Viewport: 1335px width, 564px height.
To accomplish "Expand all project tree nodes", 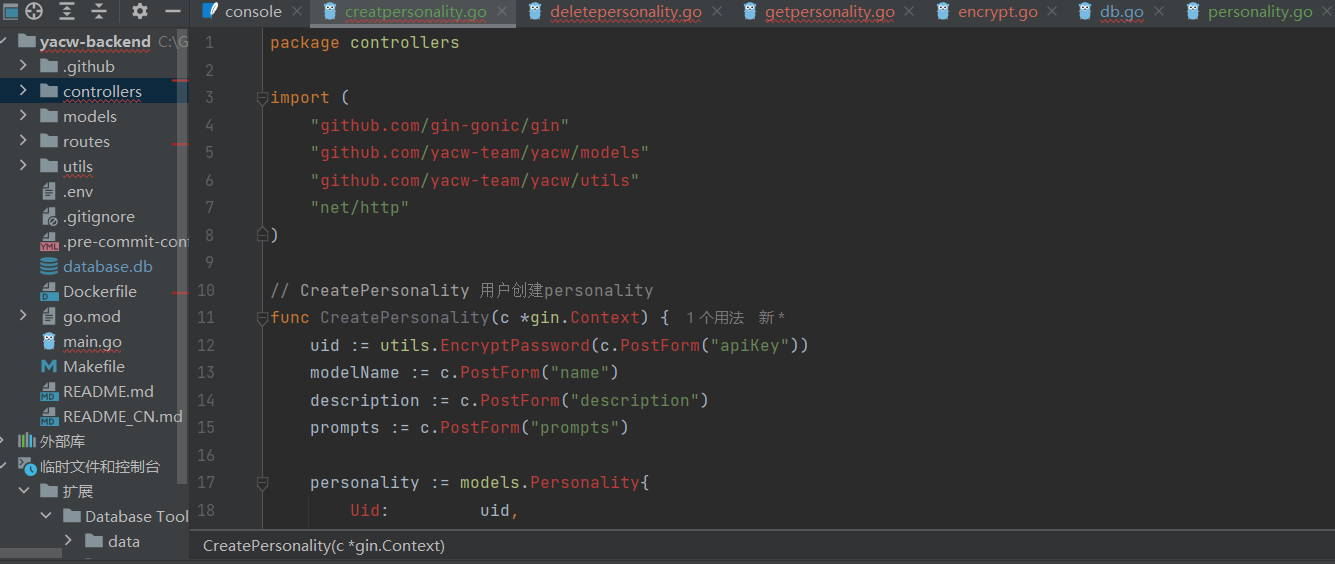I will tap(67, 12).
